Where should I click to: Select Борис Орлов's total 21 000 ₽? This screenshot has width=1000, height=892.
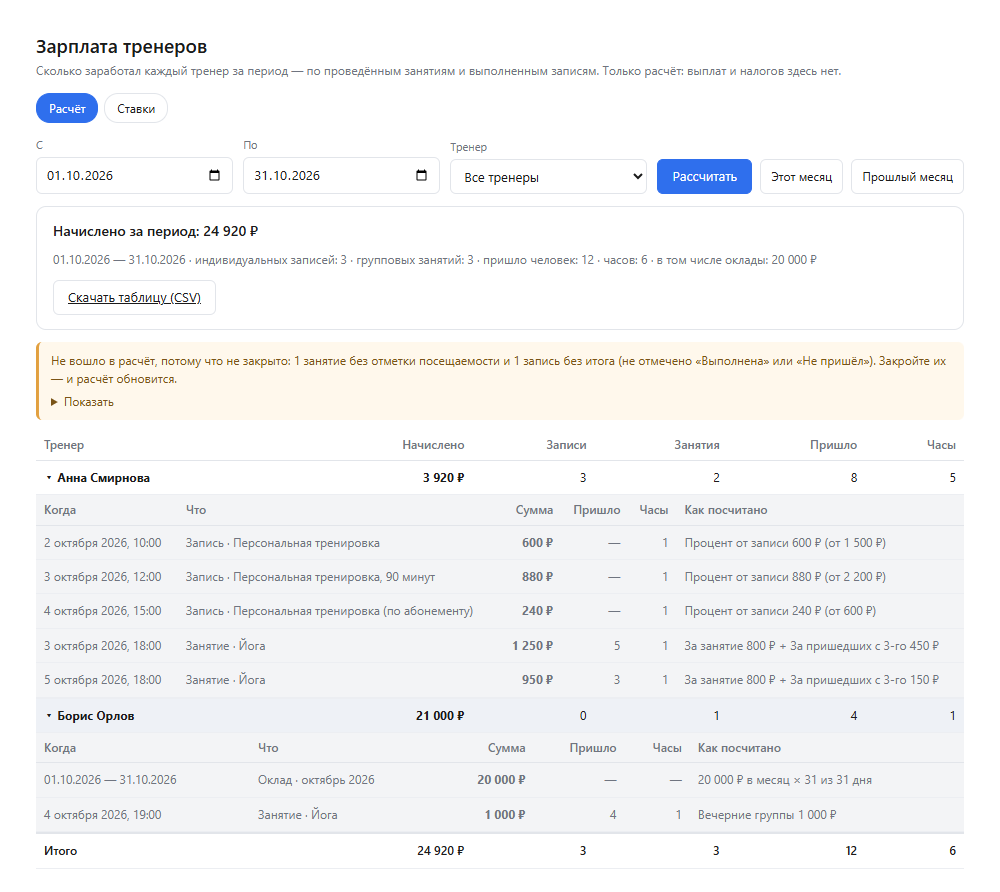[440, 716]
